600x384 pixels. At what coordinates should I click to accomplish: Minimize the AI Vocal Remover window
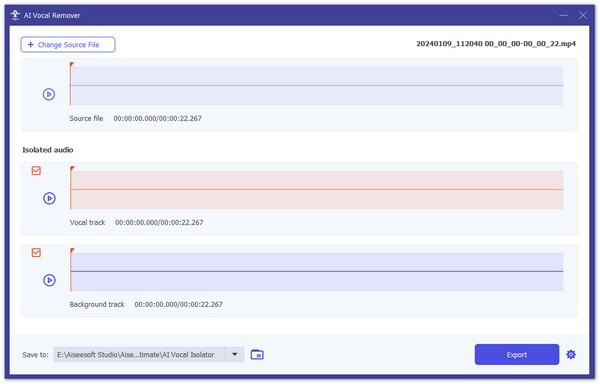[x=563, y=15]
